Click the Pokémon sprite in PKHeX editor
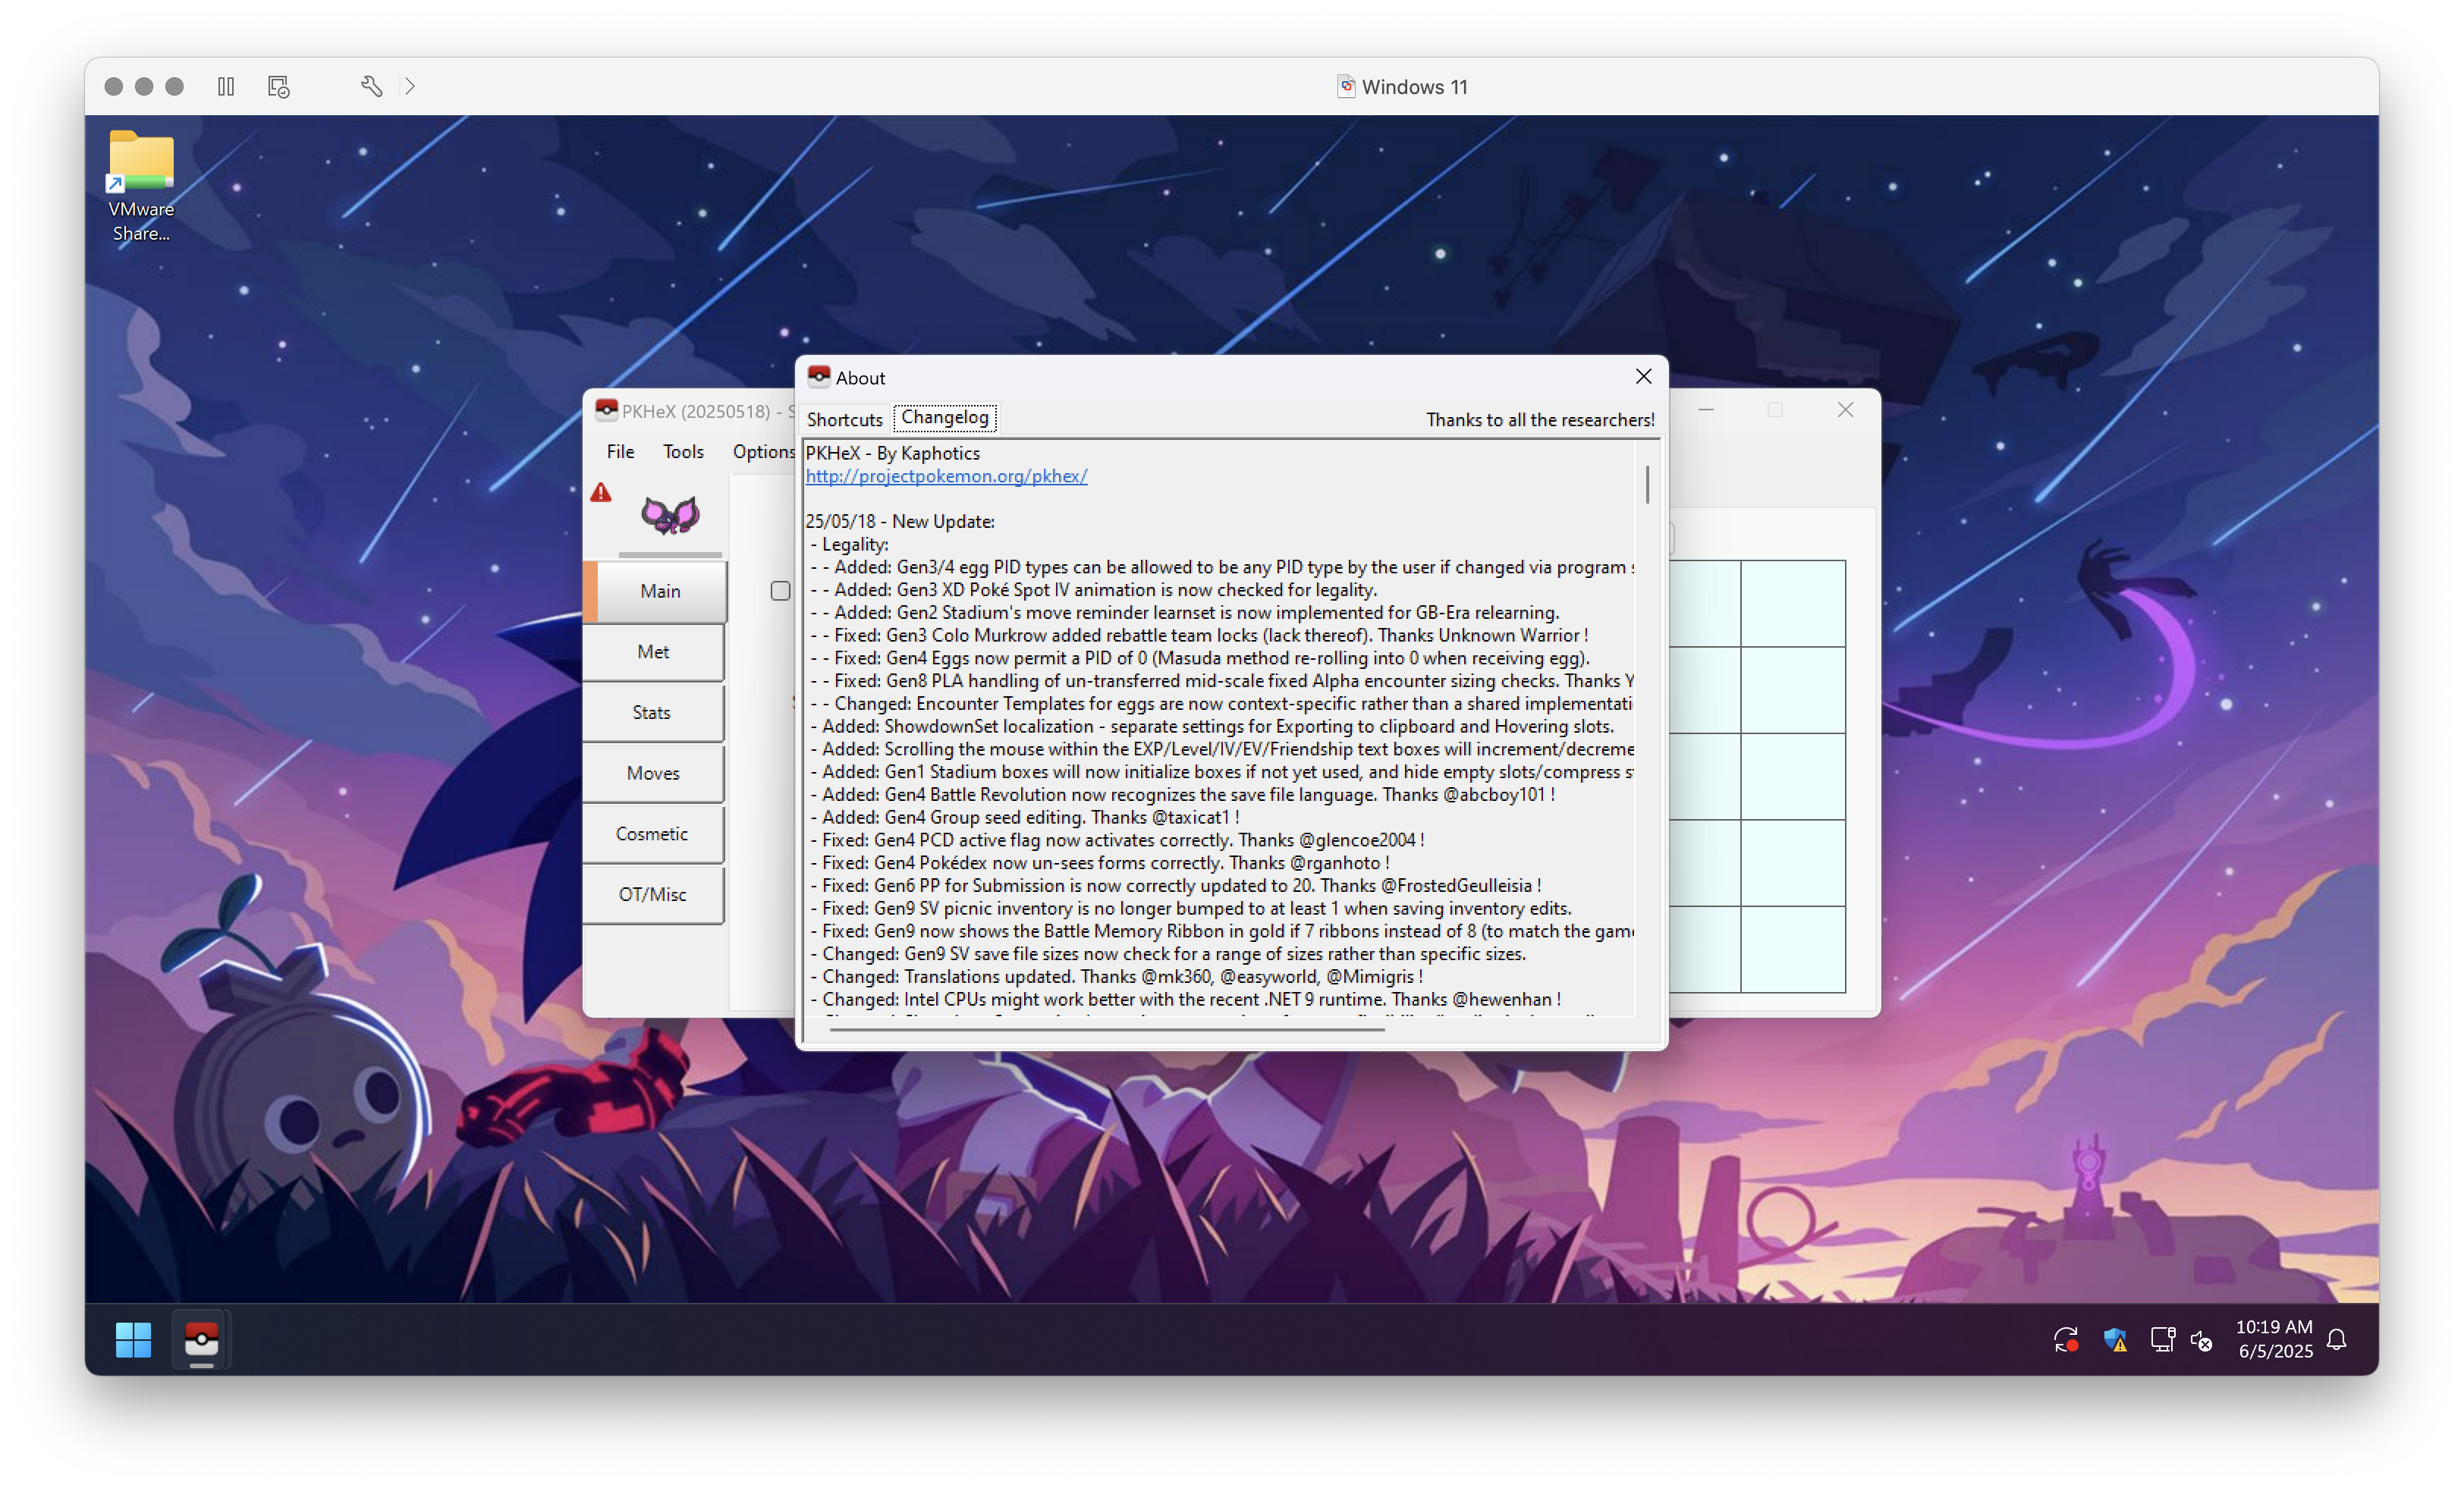The image size is (2464, 1488). [670, 516]
